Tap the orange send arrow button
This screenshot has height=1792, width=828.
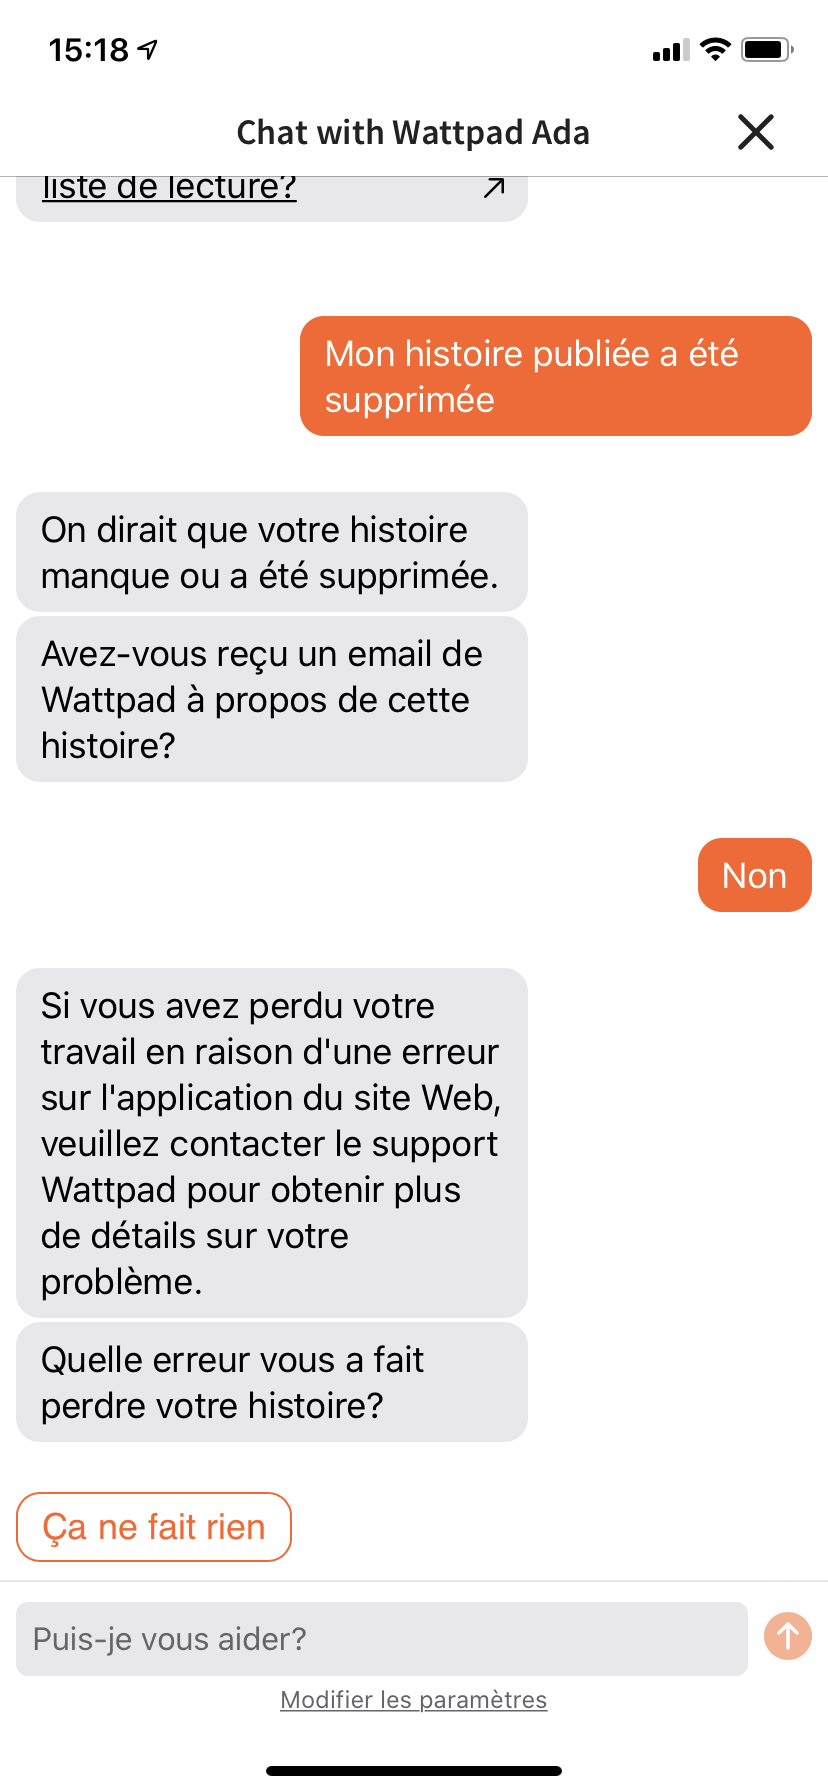[x=788, y=1636]
